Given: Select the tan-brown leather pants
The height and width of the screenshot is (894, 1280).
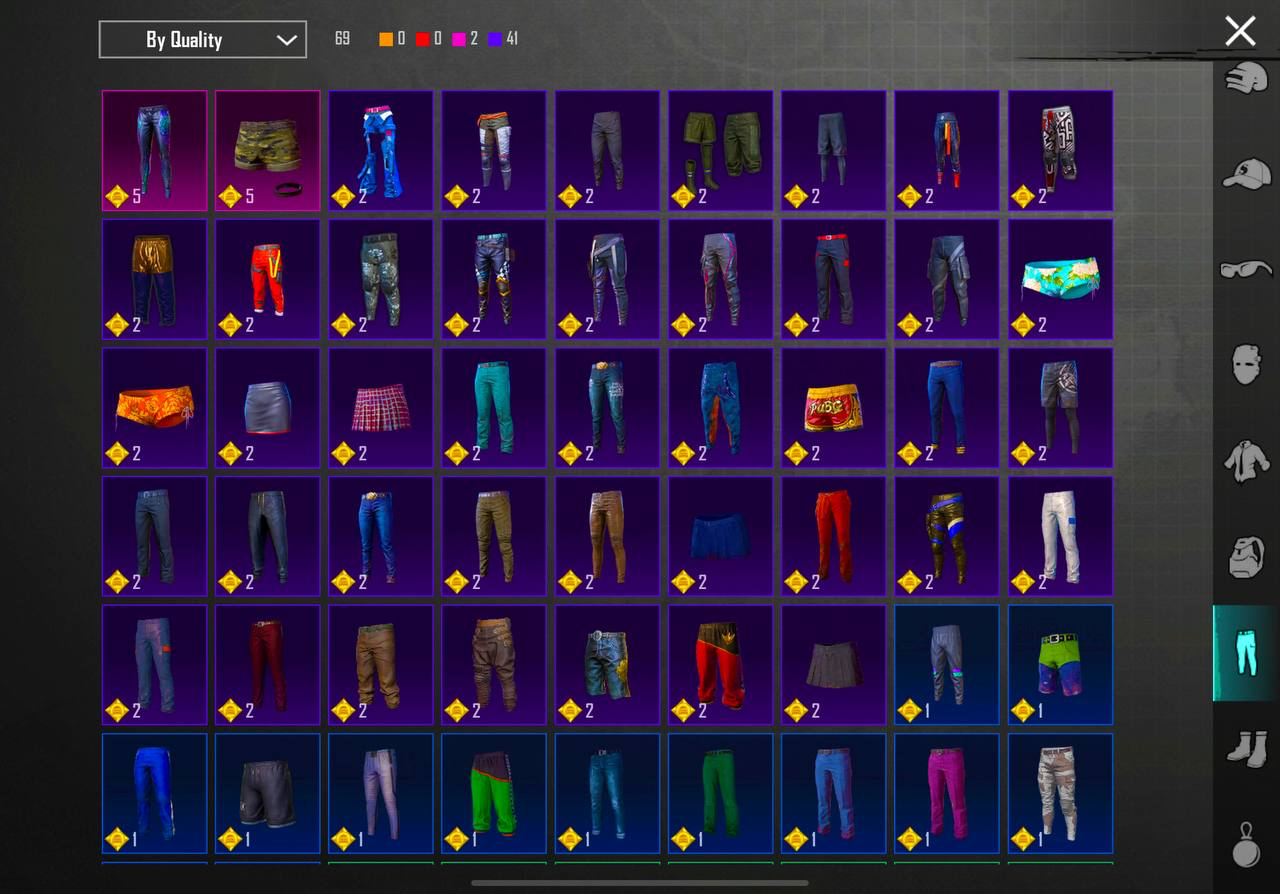Looking at the screenshot, I should point(607,536).
